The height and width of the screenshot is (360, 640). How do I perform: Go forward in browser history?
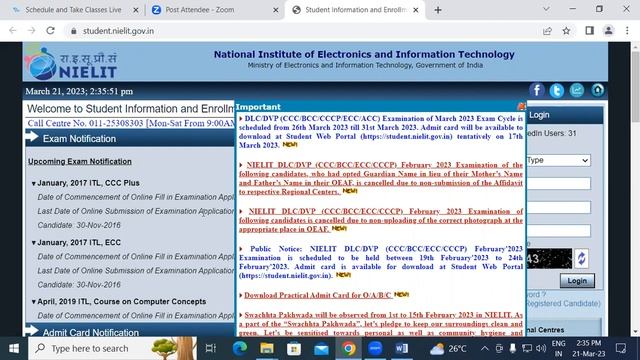pos(31,31)
